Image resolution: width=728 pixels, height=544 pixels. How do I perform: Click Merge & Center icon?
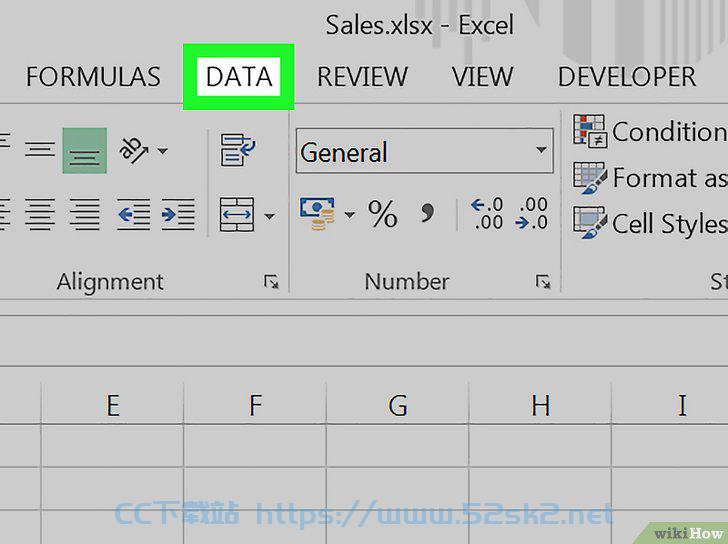click(x=237, y=214)
